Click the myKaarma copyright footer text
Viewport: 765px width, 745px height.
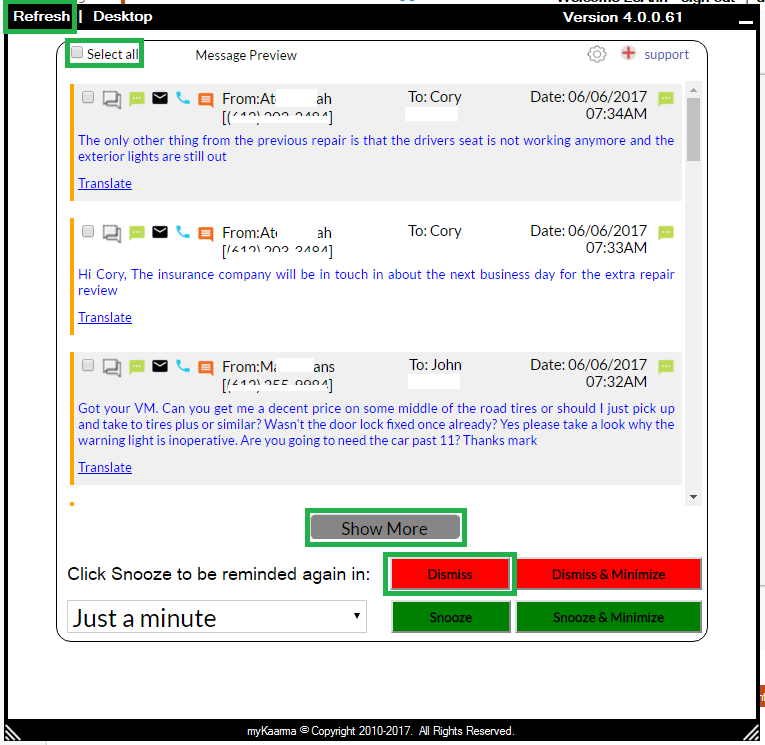coord(381,731)
